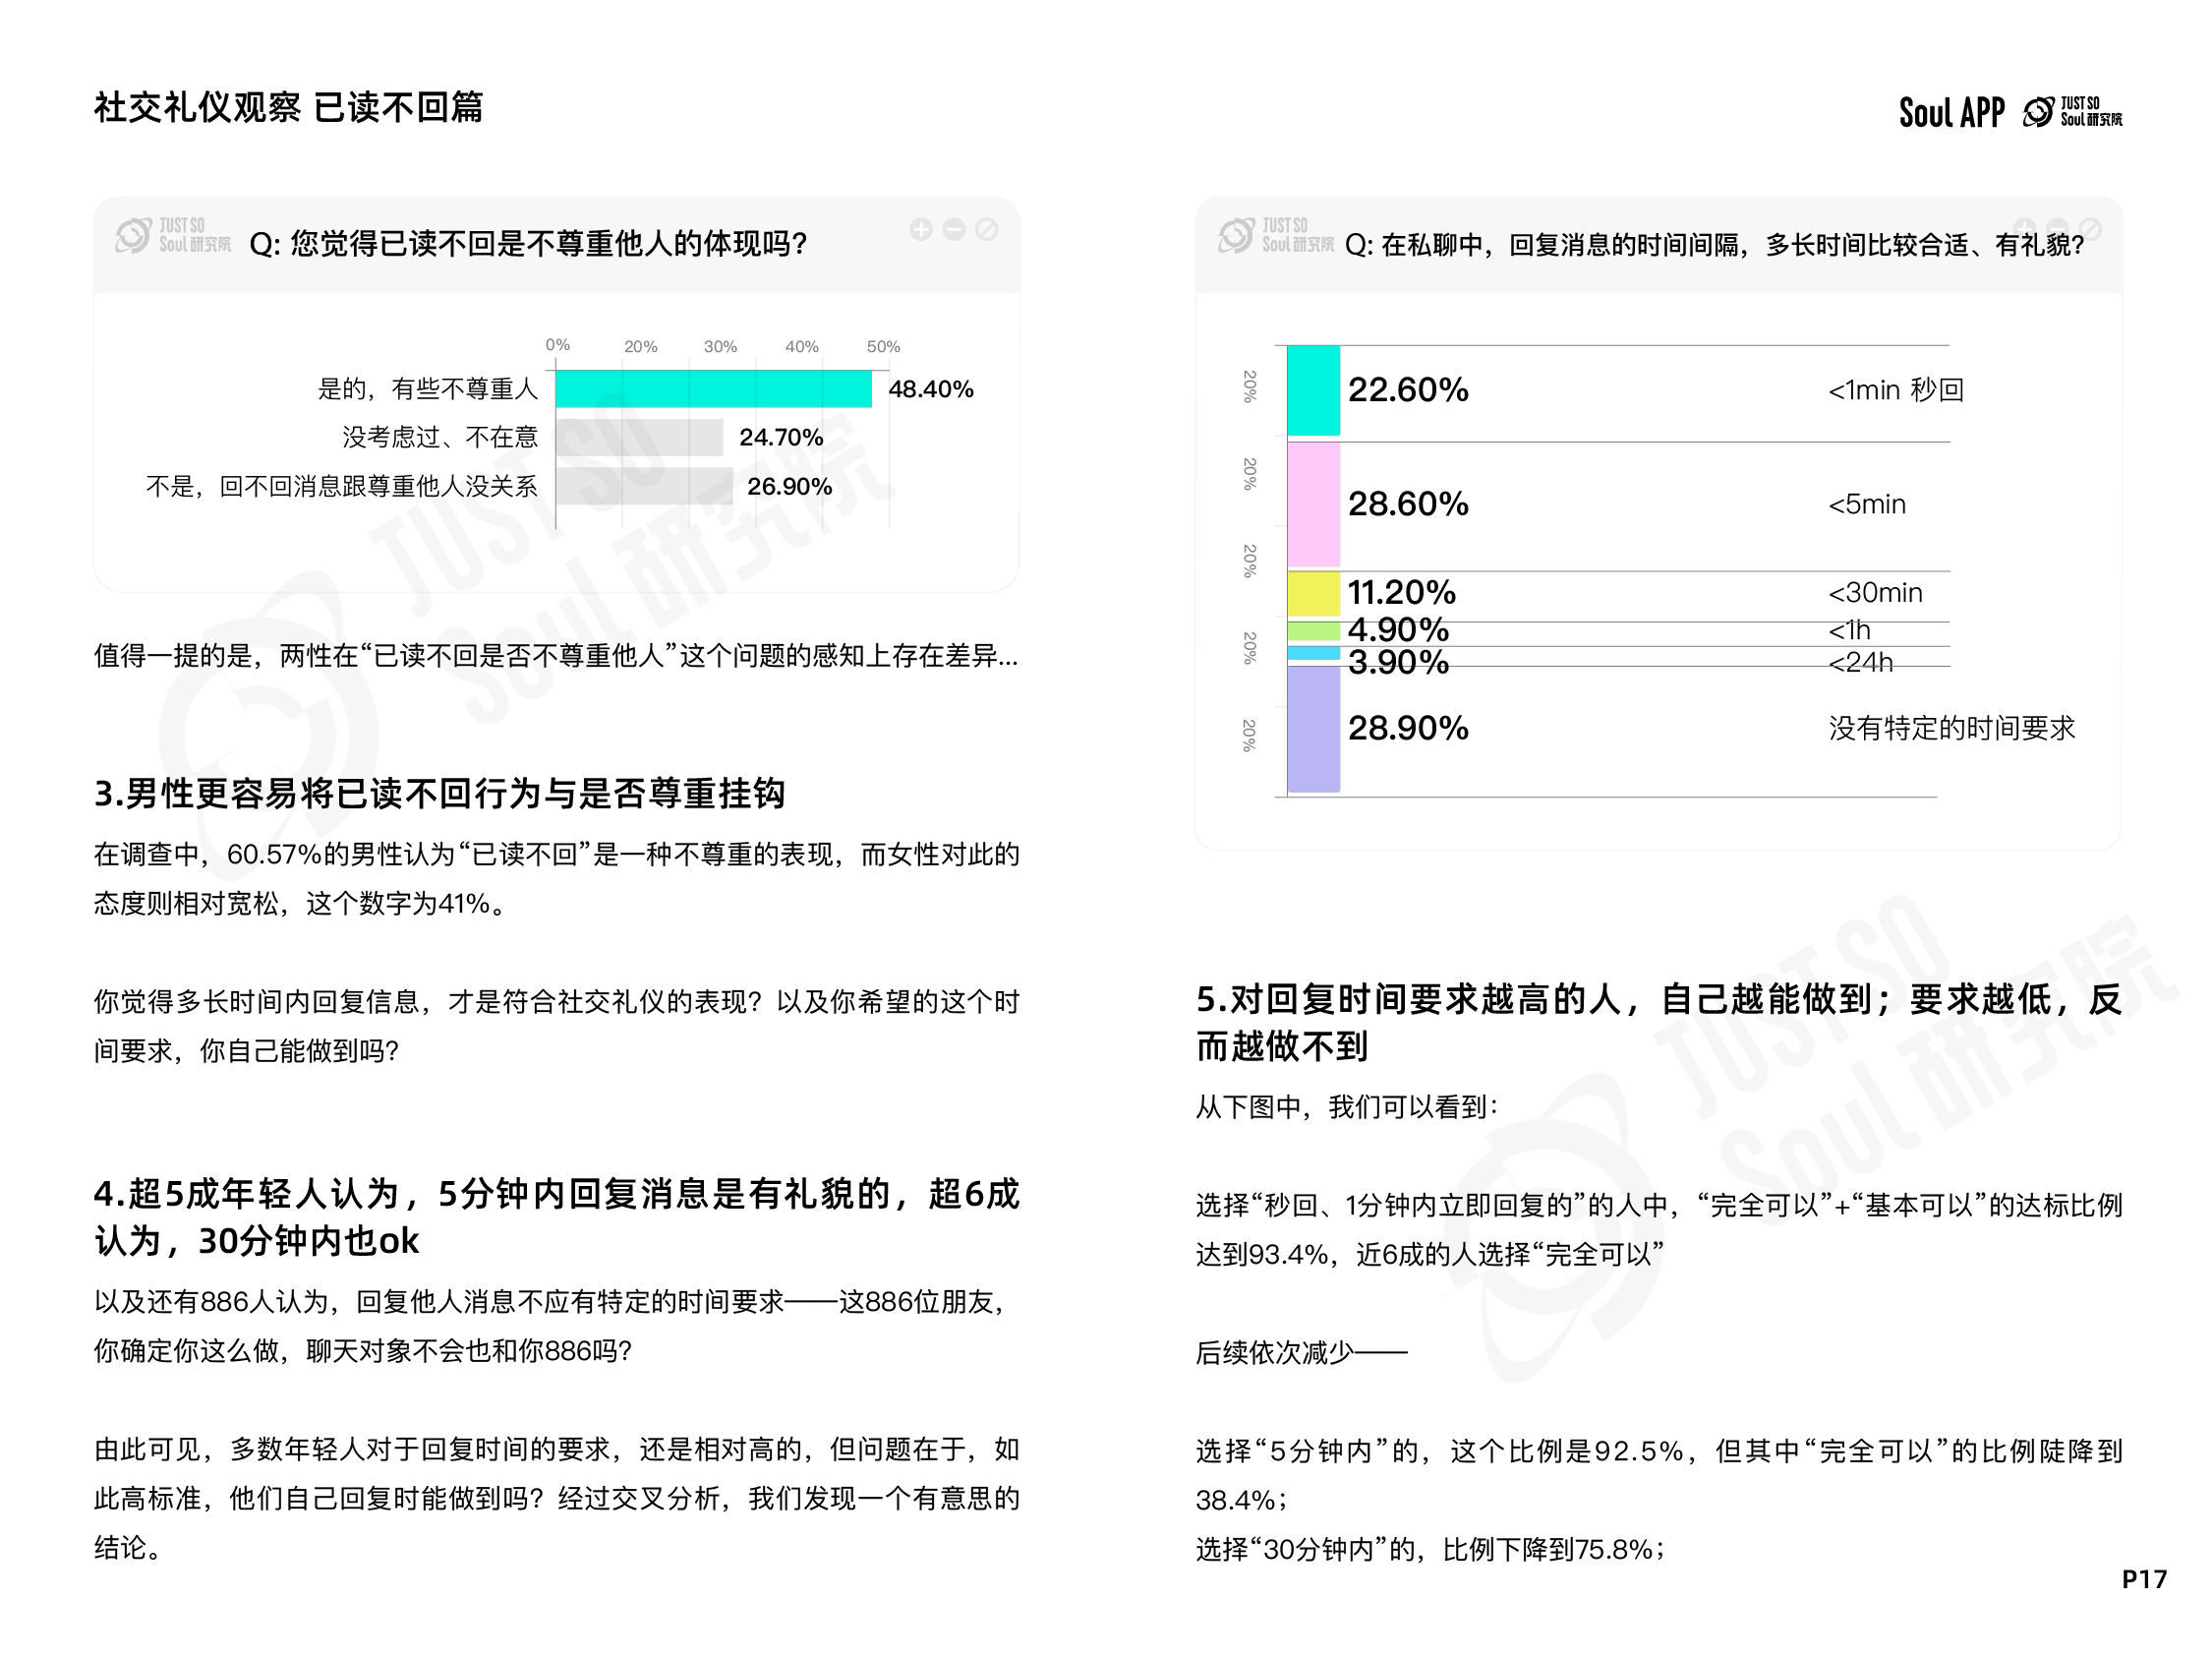Click the minus icon in the left survey card
Screen dimensions: 2212x1659
click(954, 230)
